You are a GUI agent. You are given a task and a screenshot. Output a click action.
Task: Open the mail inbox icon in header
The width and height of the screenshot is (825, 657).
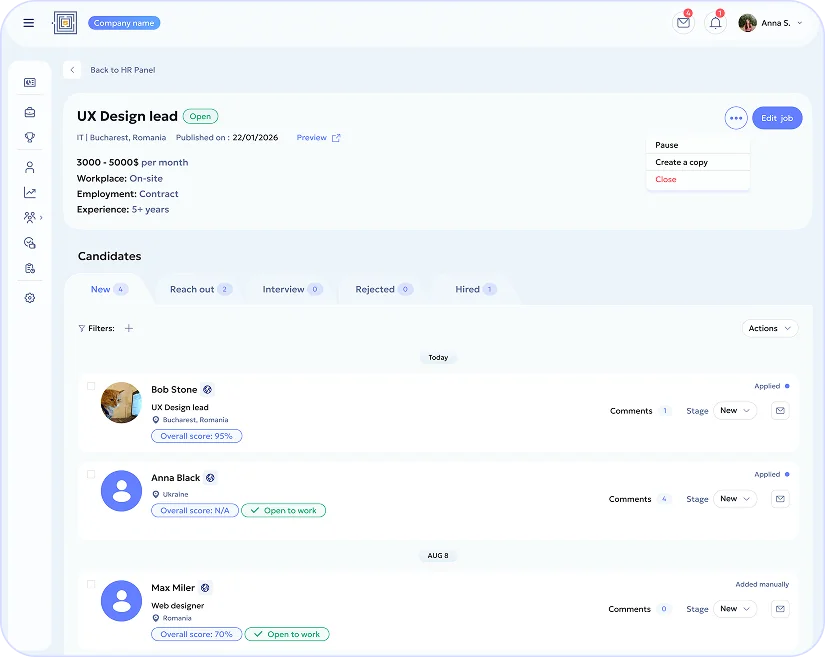tap(683, 23)
